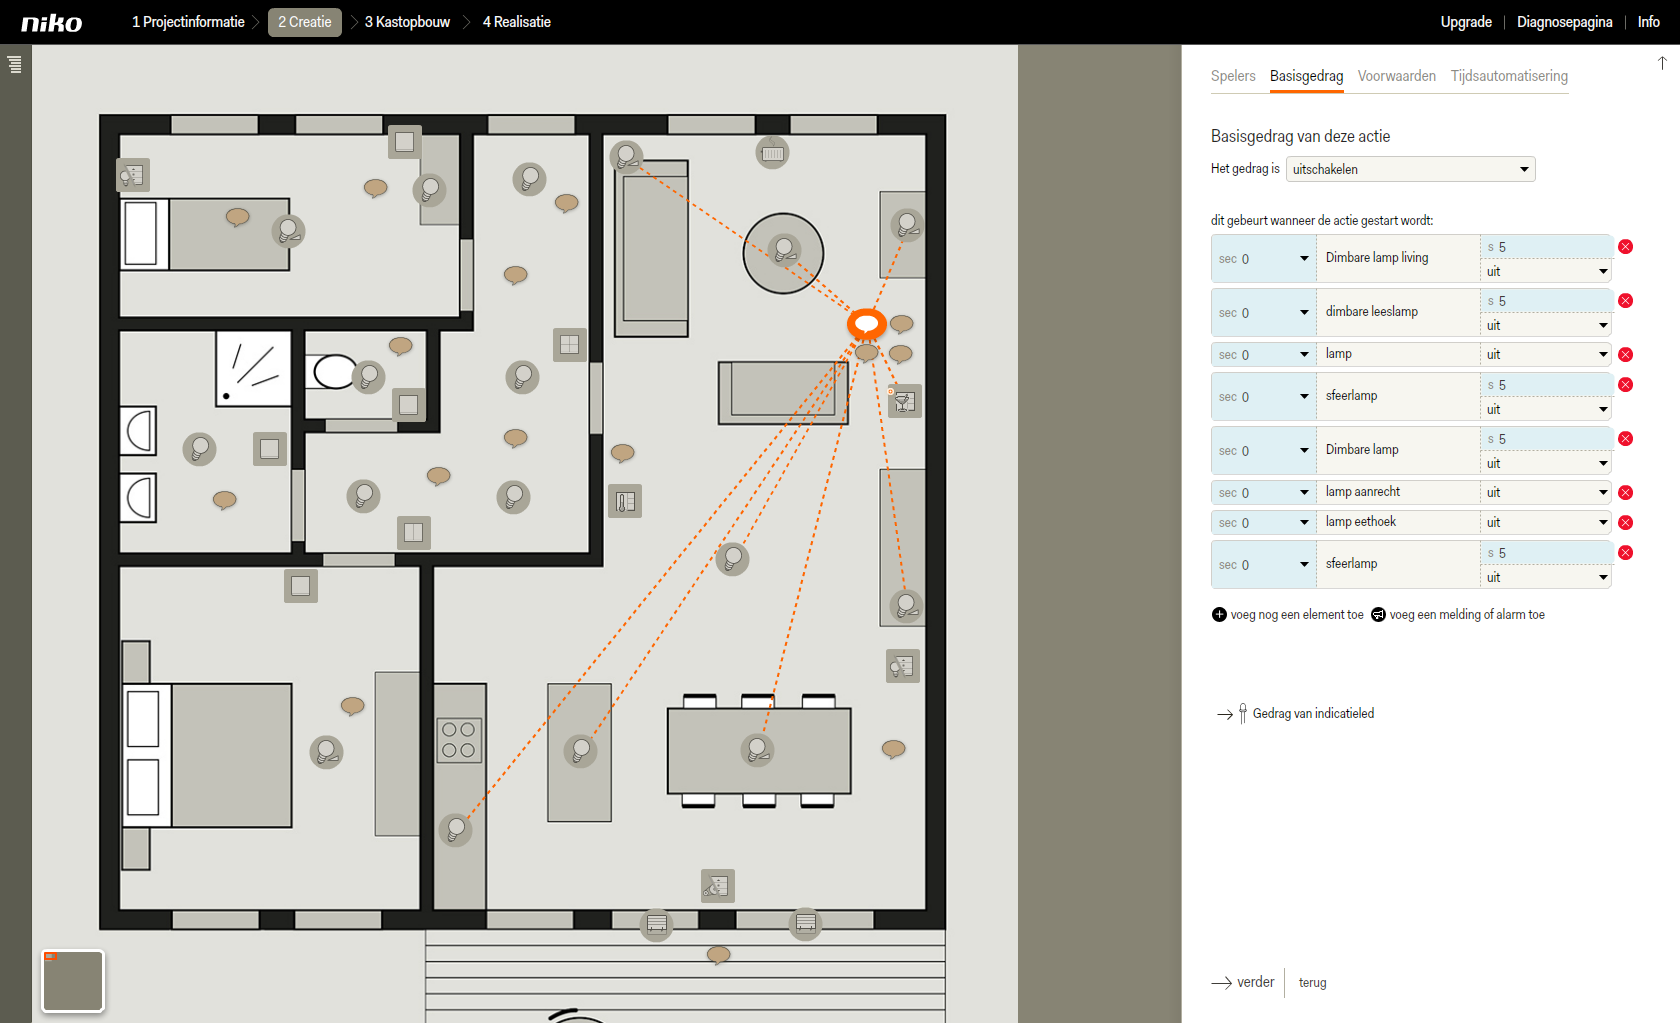The width and height of the screenshot is (1680, 1023).
Task: Select blind icon at bottom wall center
Action: 657,924
